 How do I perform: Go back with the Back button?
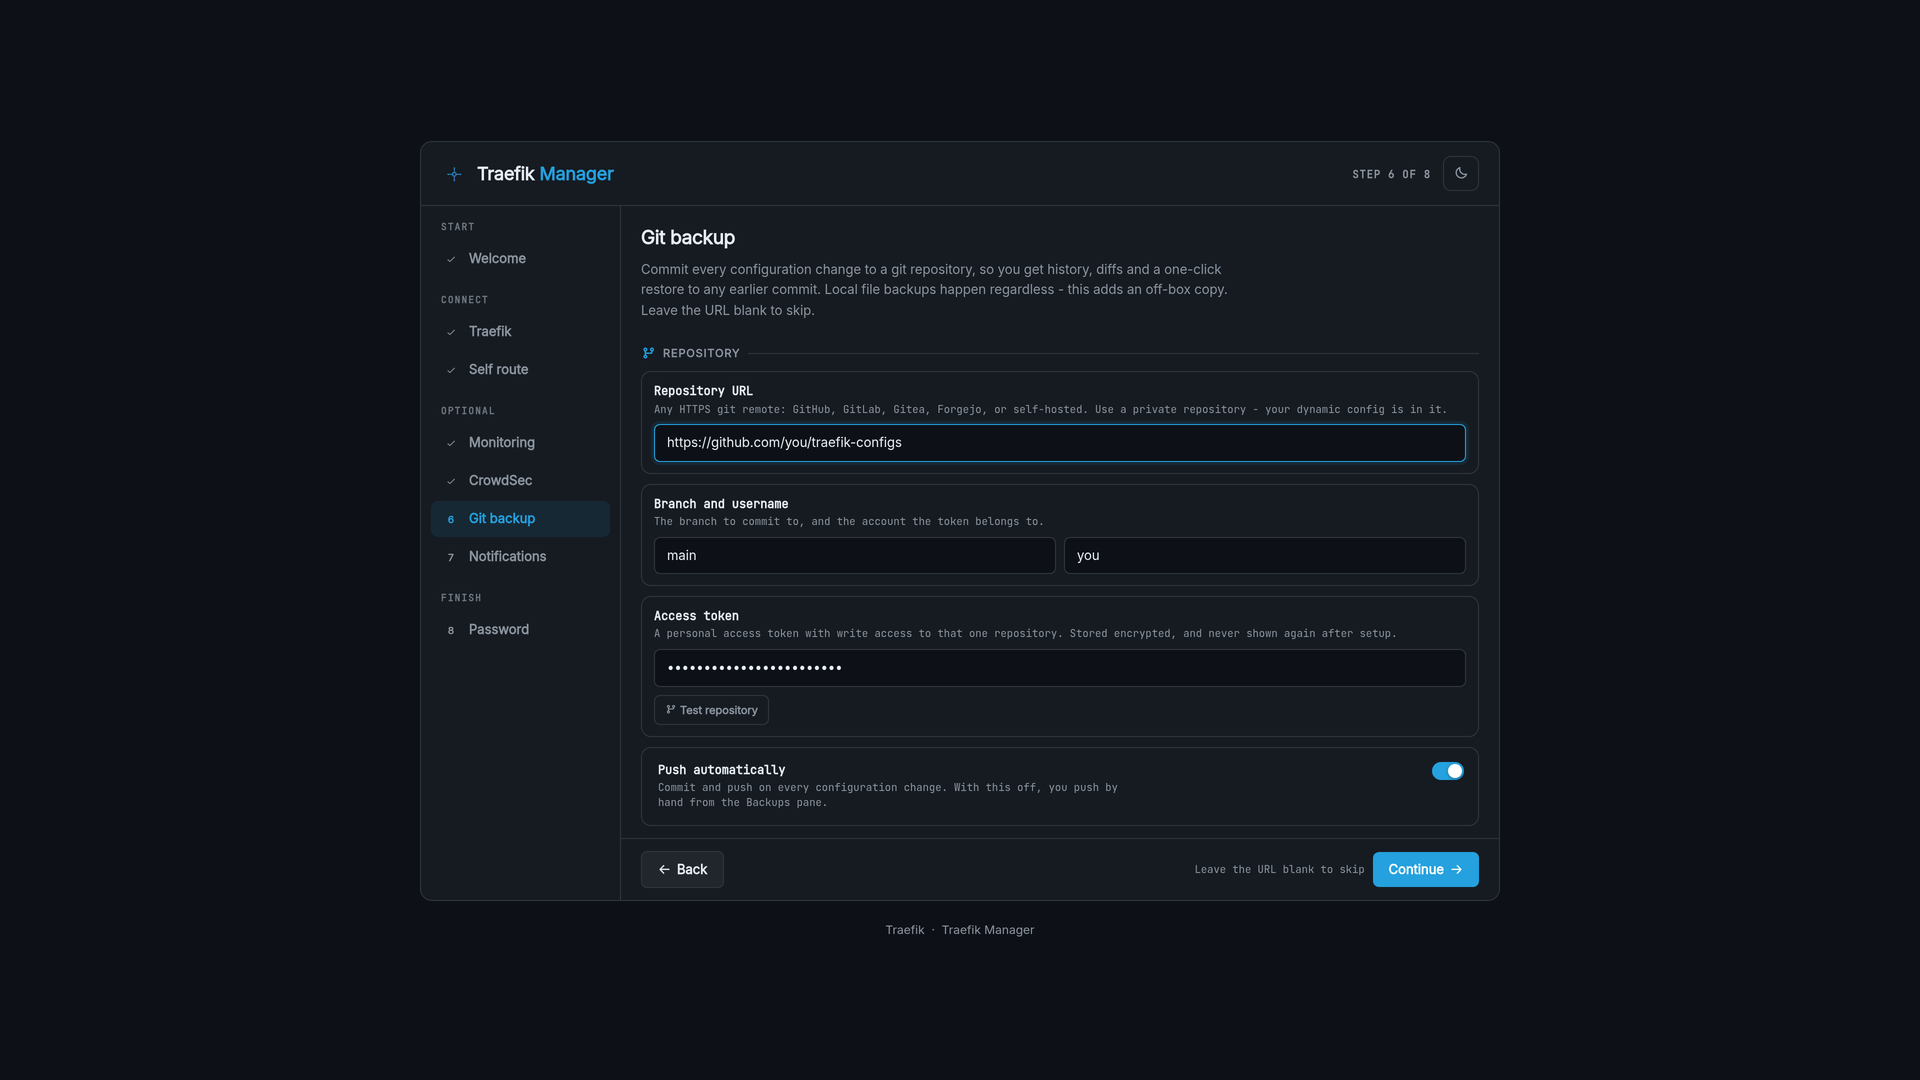pos(682,870)
